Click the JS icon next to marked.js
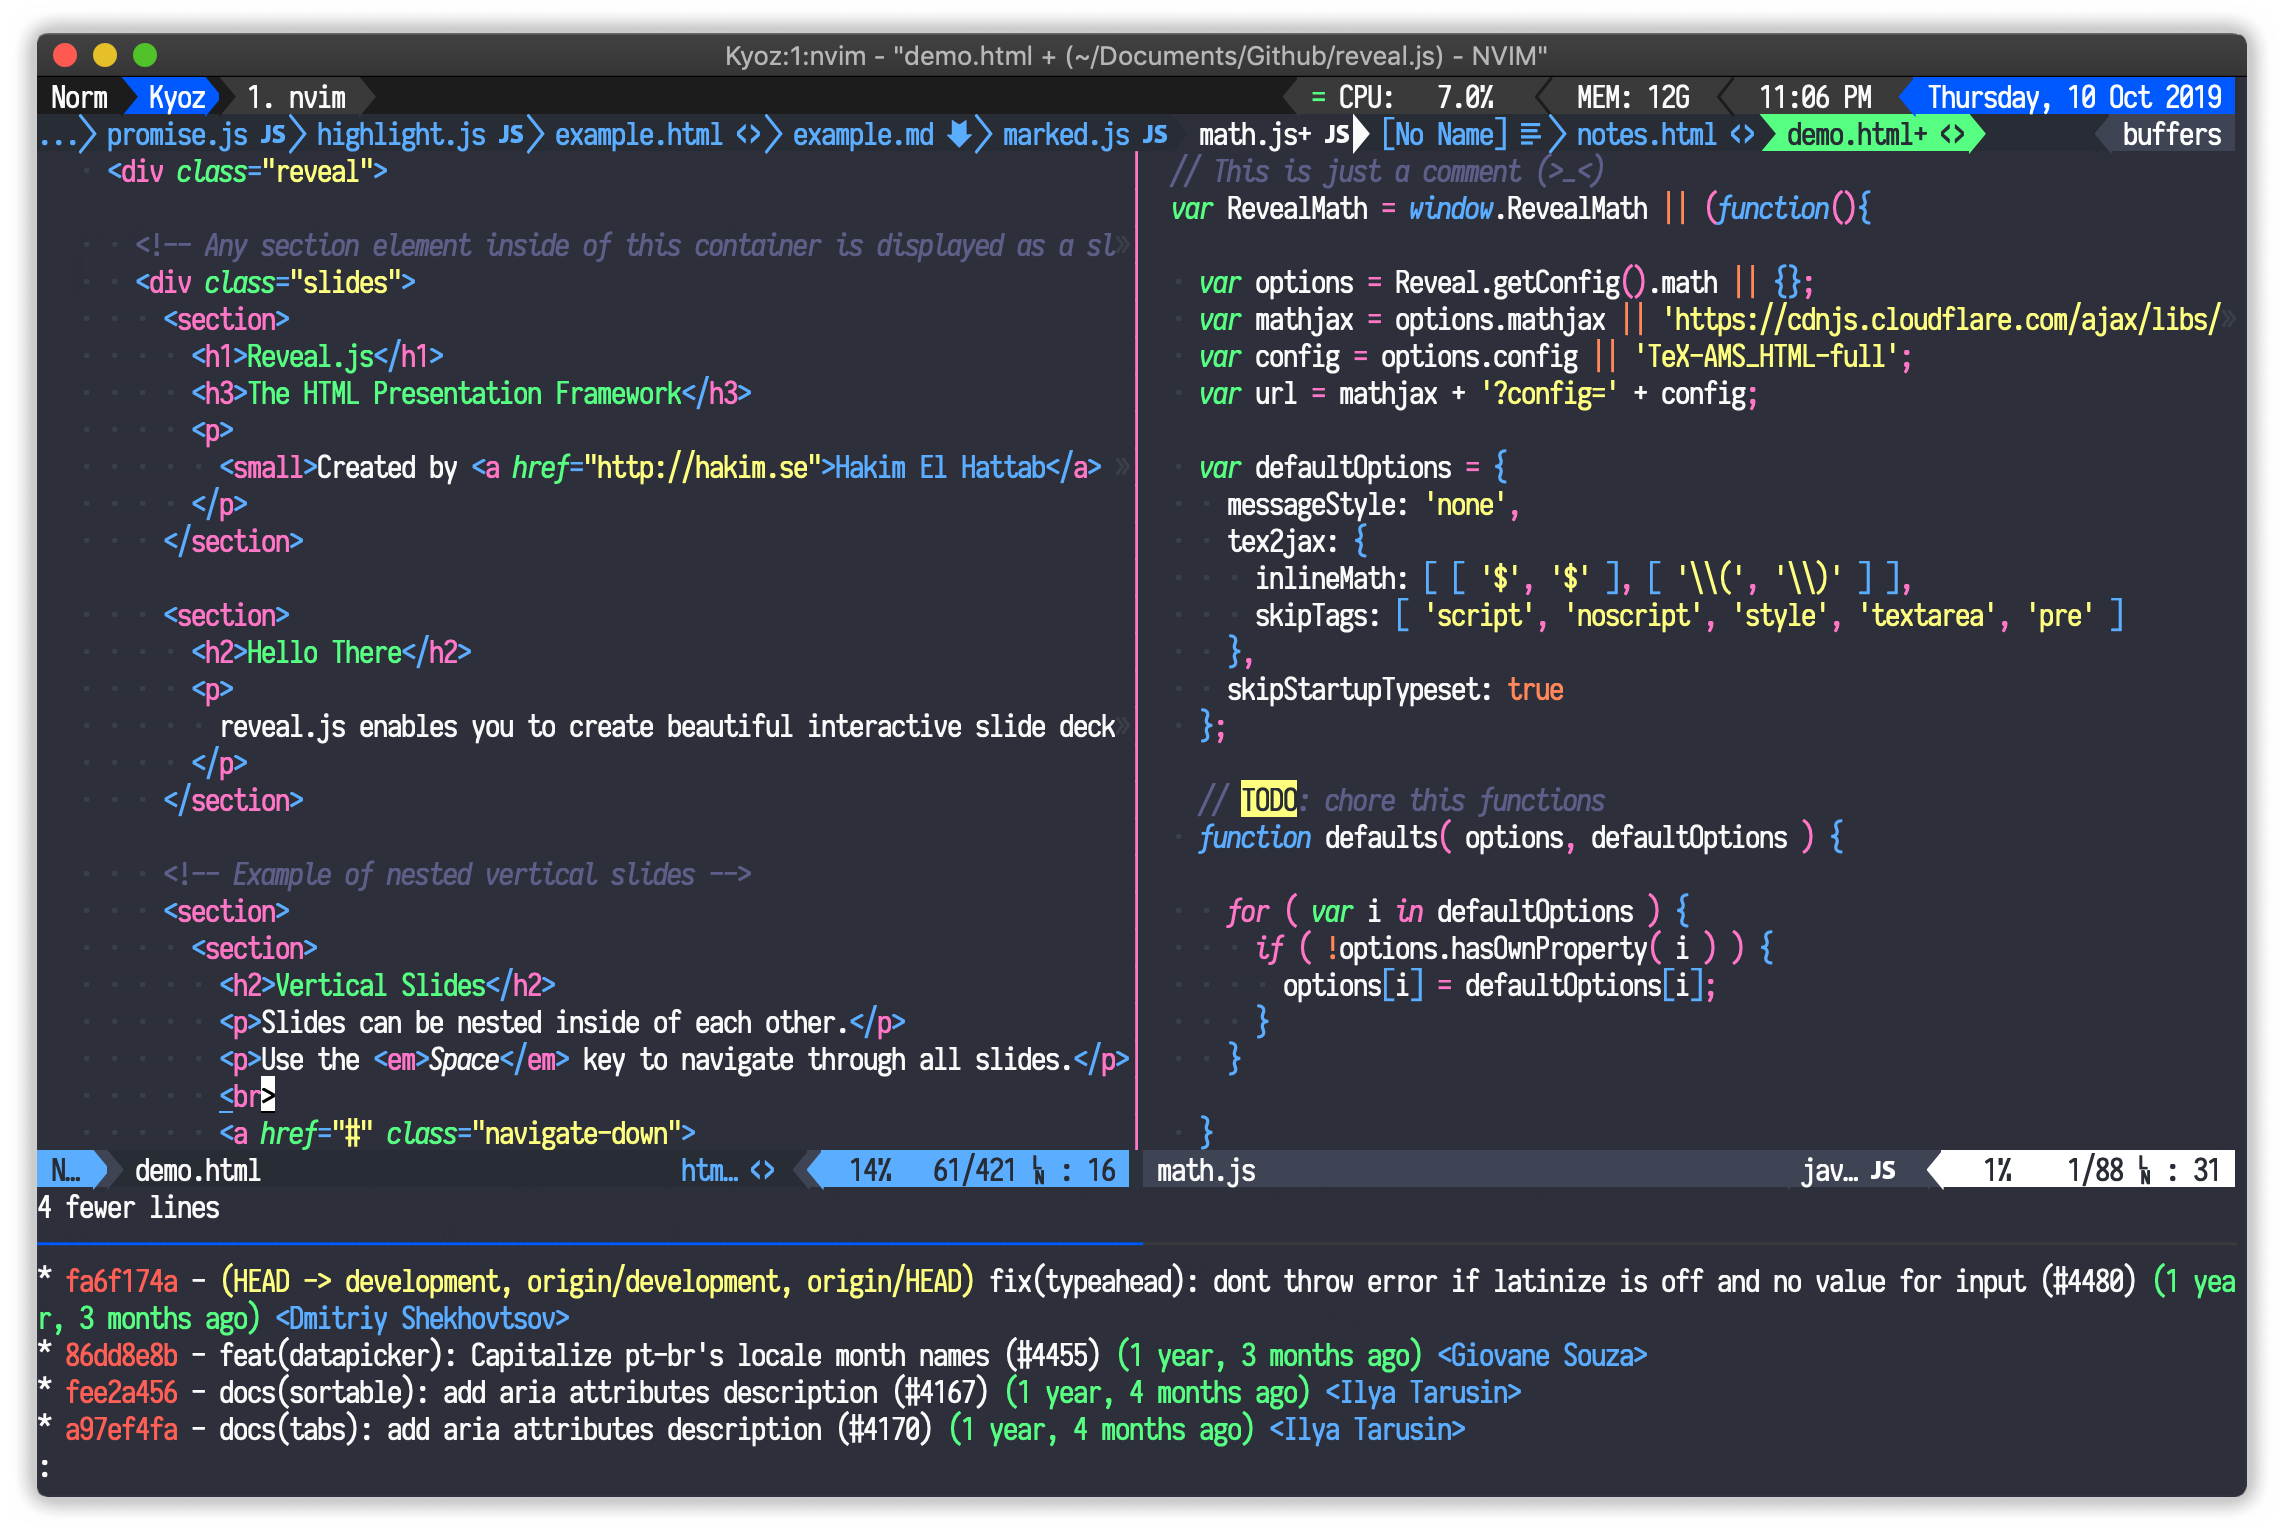Image resolution: width=2286 pixels, height=1532 pixels. coord(1155,135)
